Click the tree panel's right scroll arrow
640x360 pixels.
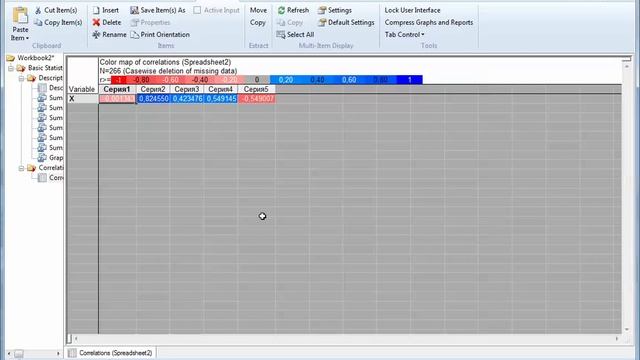(x=58, y=353)
